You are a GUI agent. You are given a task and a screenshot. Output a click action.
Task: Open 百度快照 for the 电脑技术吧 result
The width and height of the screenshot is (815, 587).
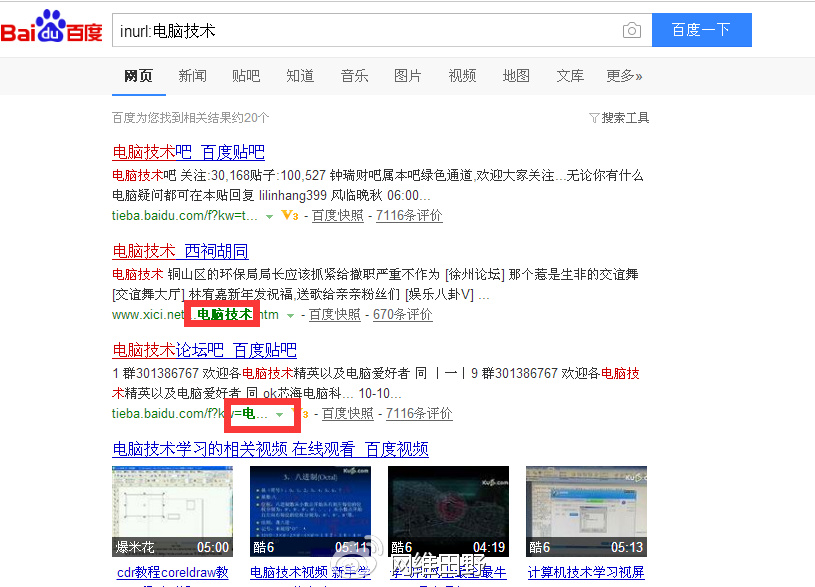pyautogui.click(x=338, y=215)
